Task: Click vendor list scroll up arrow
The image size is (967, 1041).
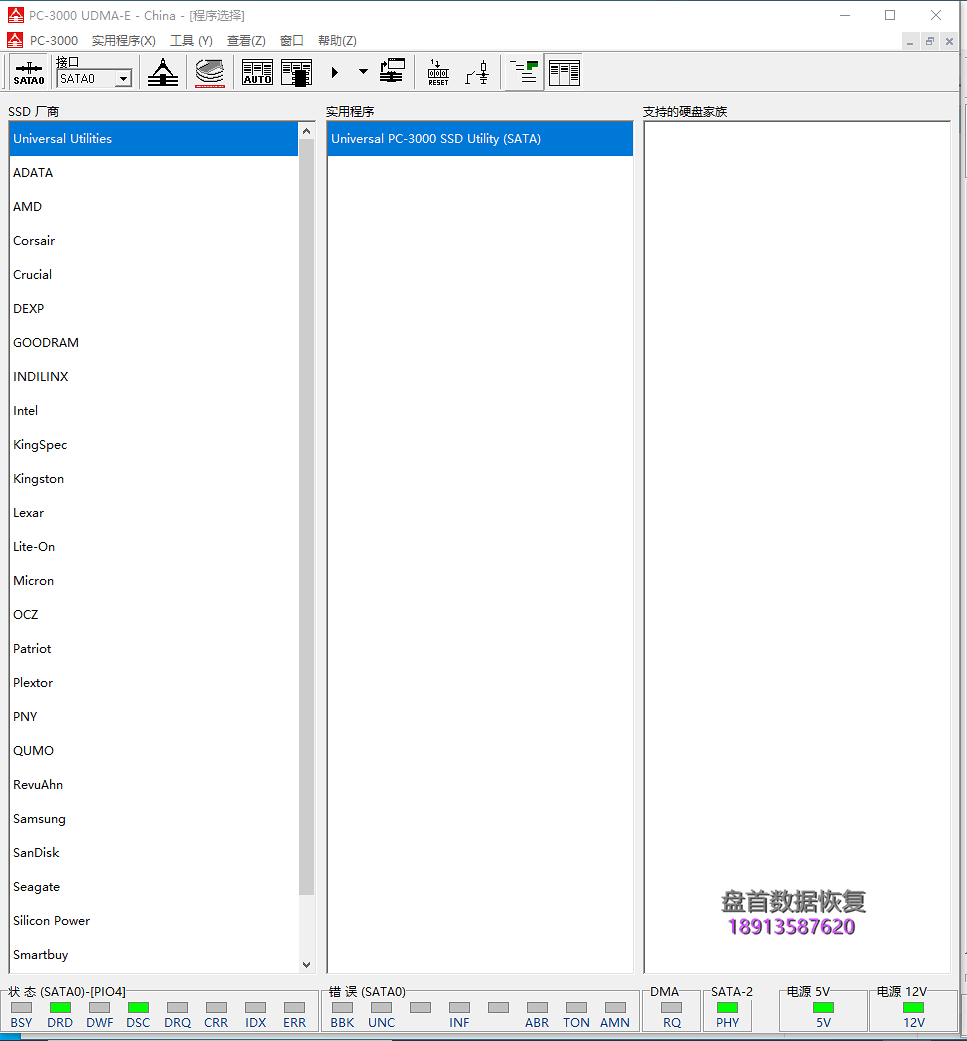Action: (x=306, y=131)
